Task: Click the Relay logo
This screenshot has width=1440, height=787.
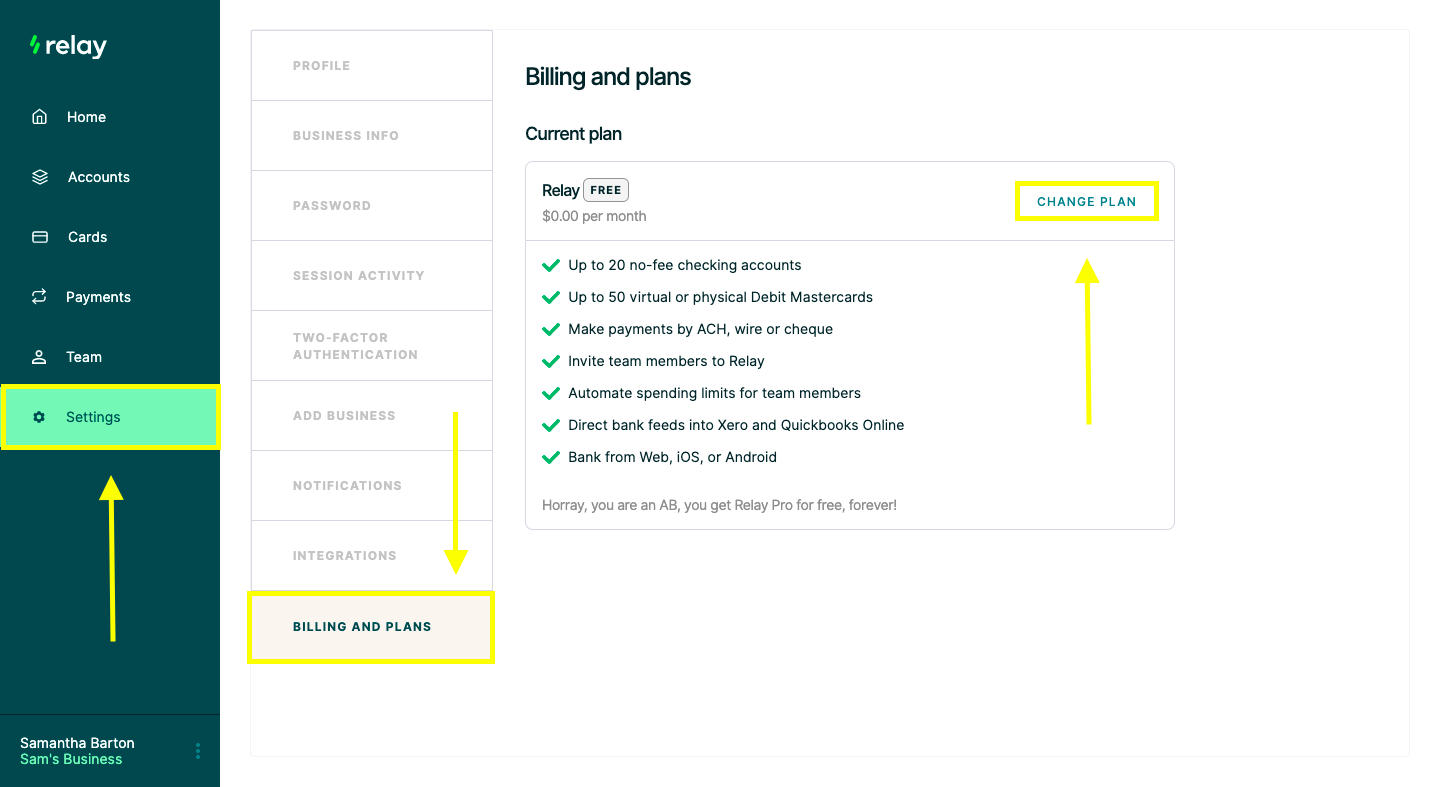Action: point(68,46)
